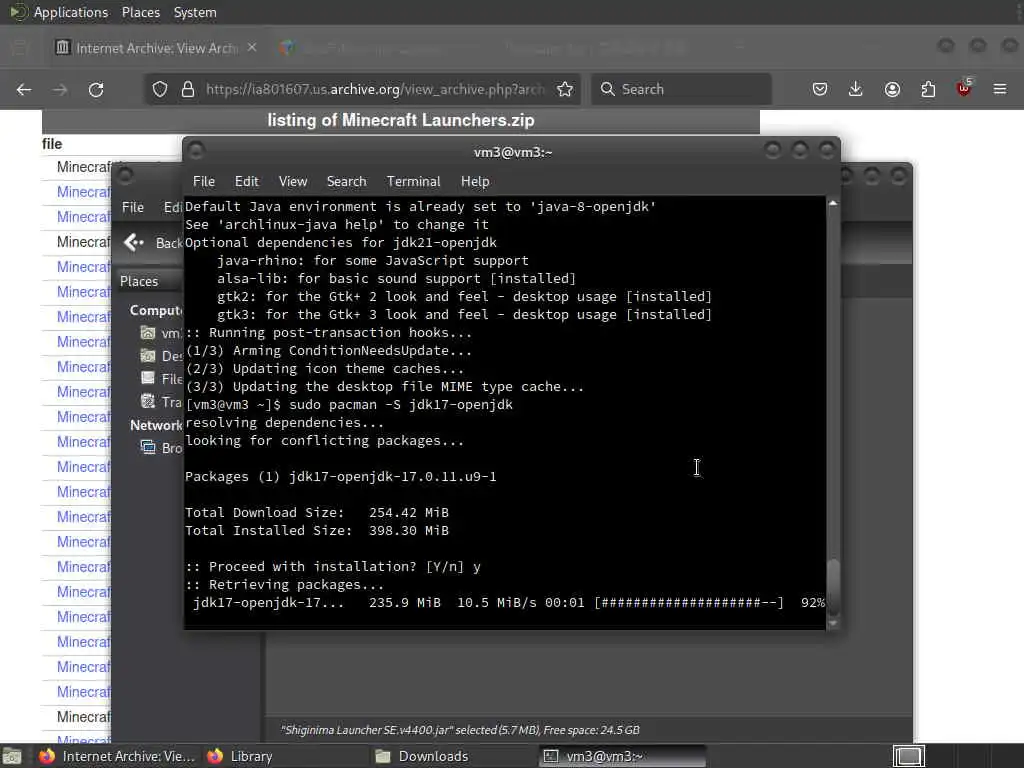Select Desktop folder icon in file manager sidebar
This screenshot has width=1024, height=768.
tap(148, 356)
